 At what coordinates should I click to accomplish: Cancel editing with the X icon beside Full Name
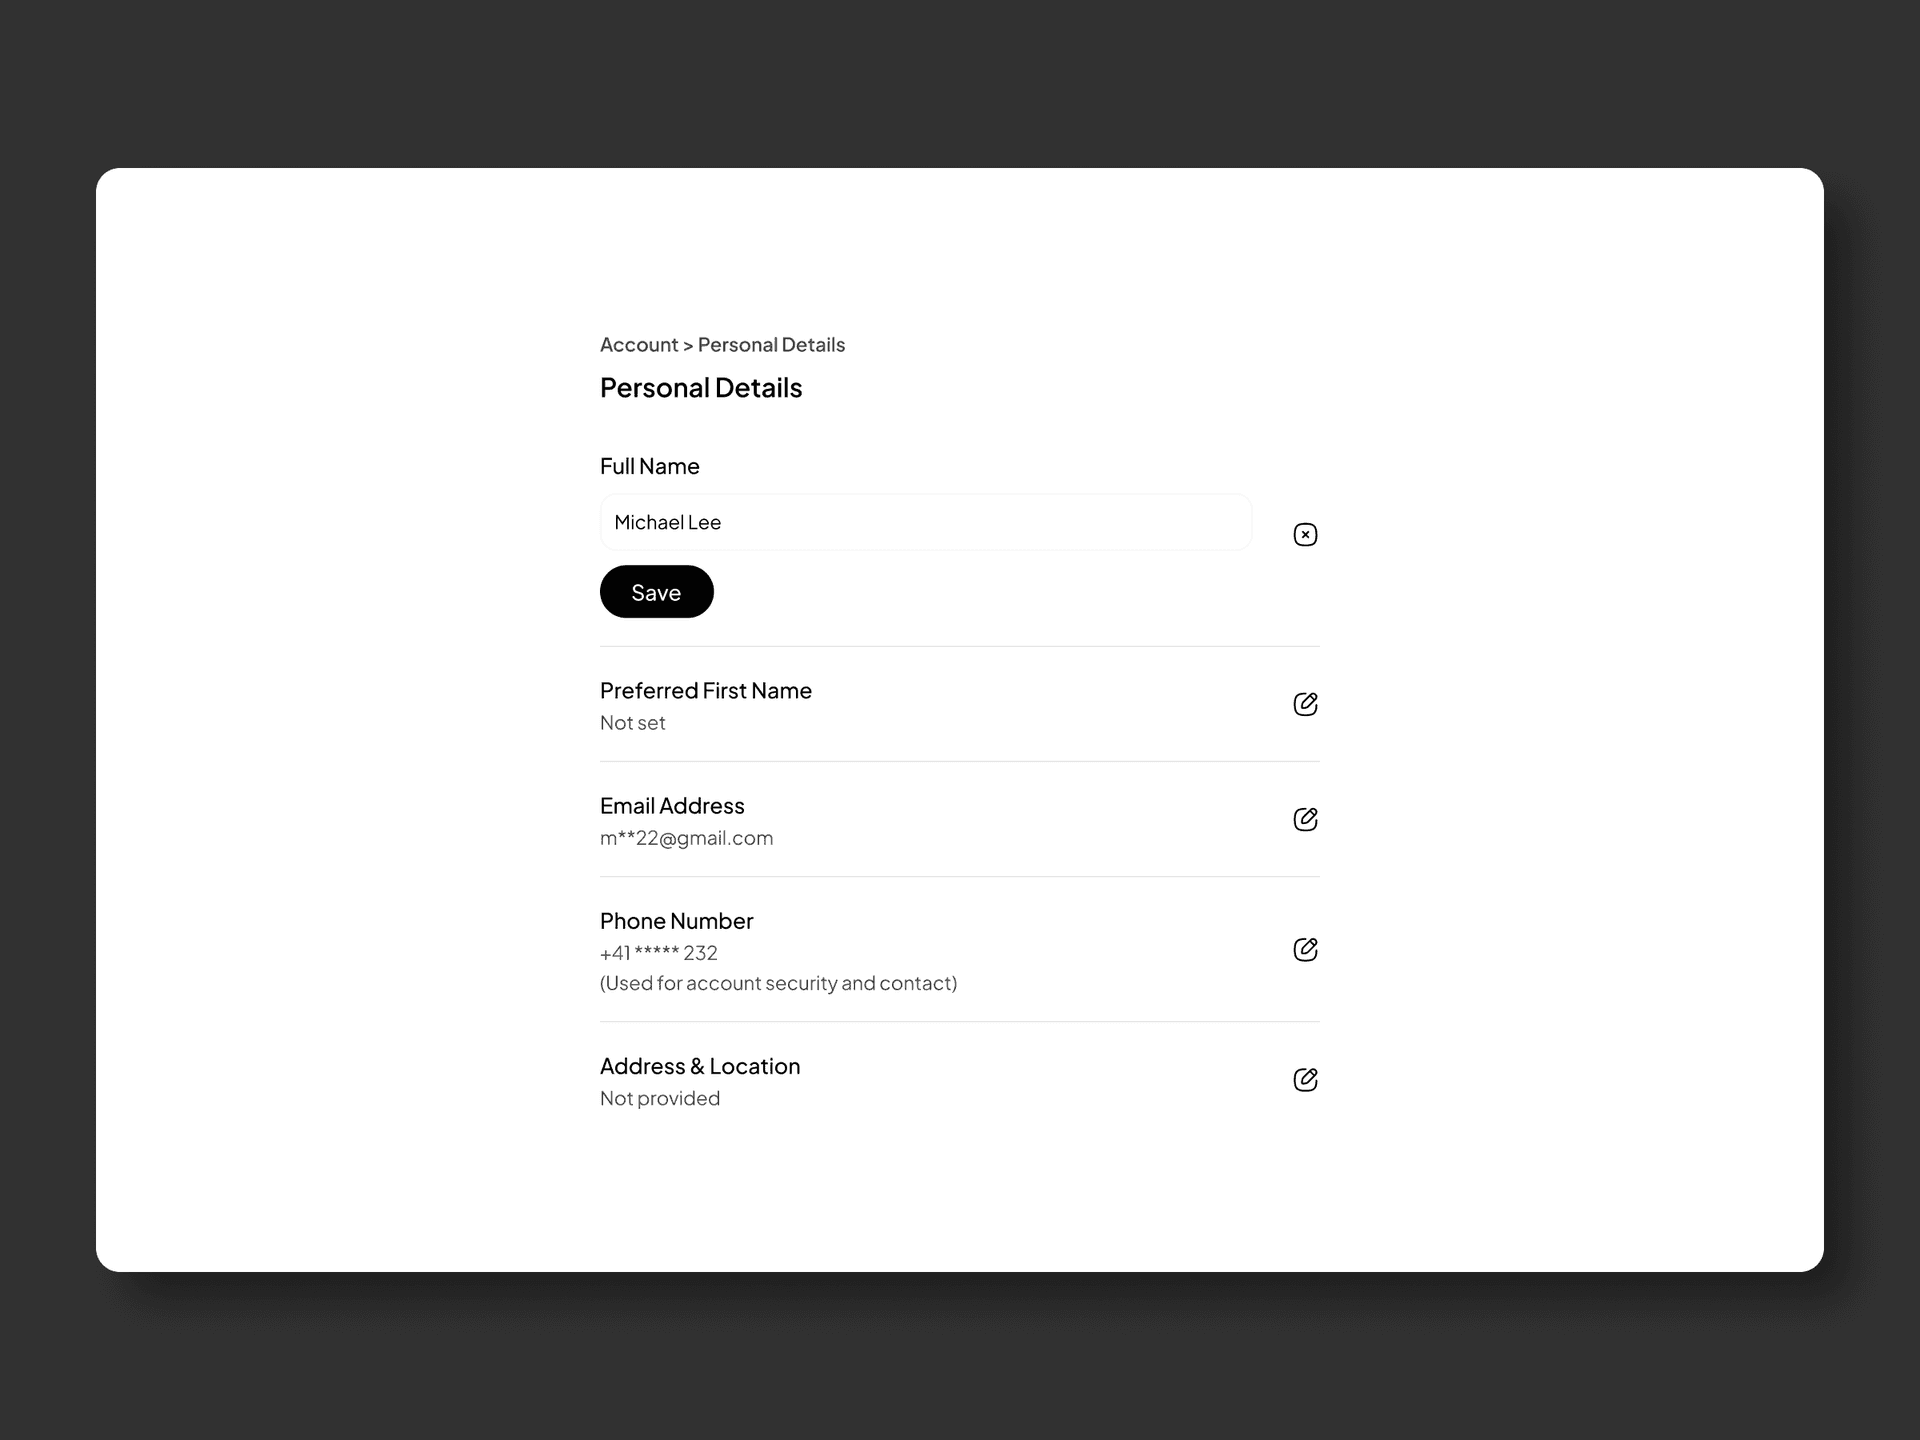click(1305, 534)
